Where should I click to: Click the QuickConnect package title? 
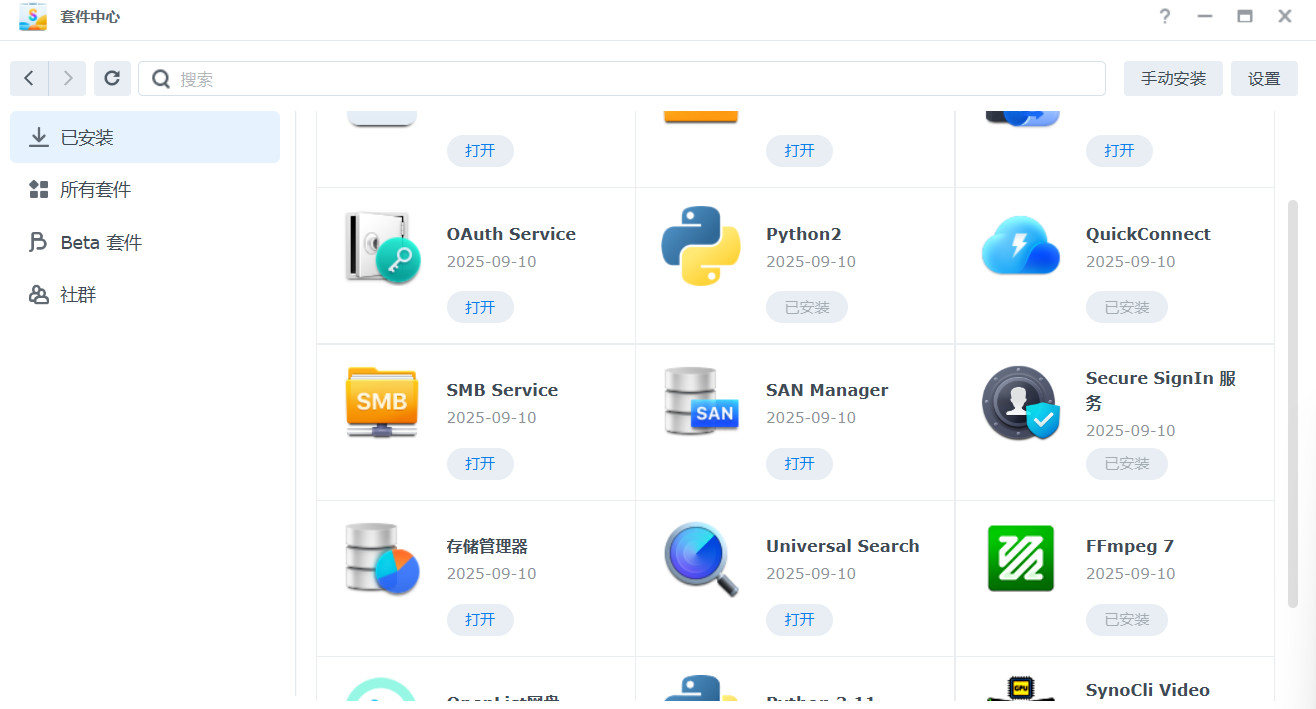pos(1148,234)
